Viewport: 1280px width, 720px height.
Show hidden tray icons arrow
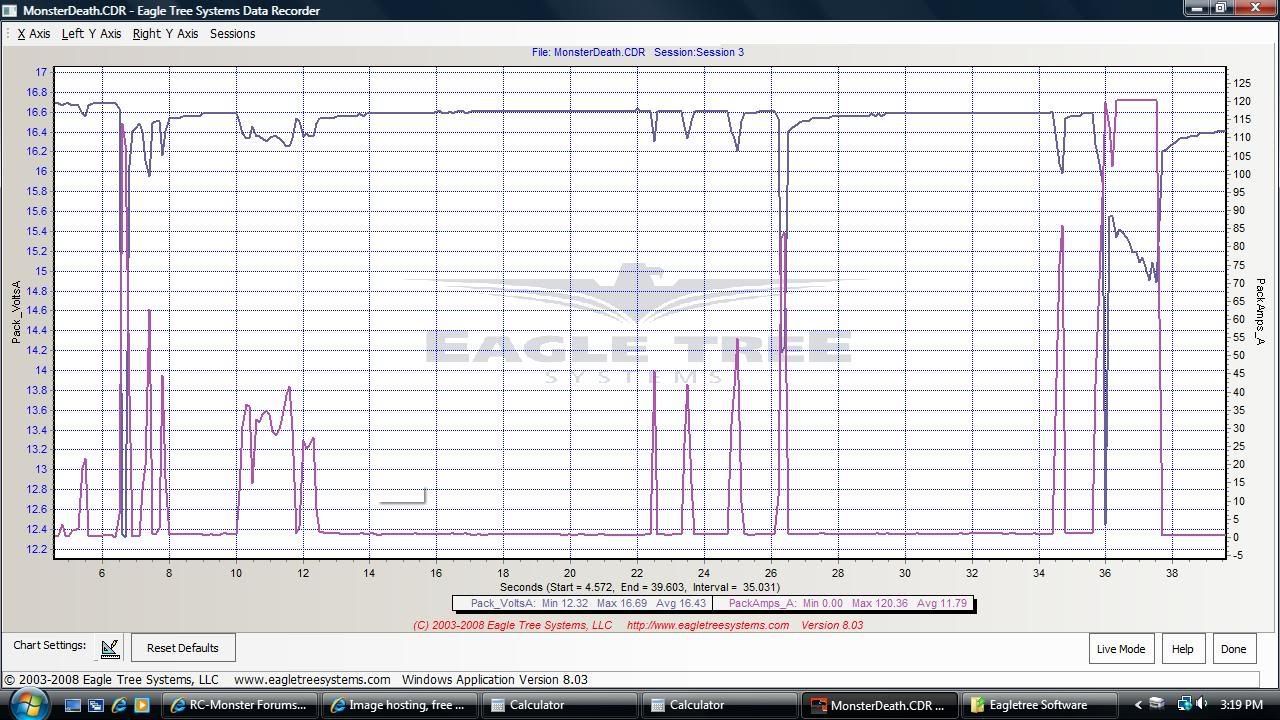[x=1138, y=705]
